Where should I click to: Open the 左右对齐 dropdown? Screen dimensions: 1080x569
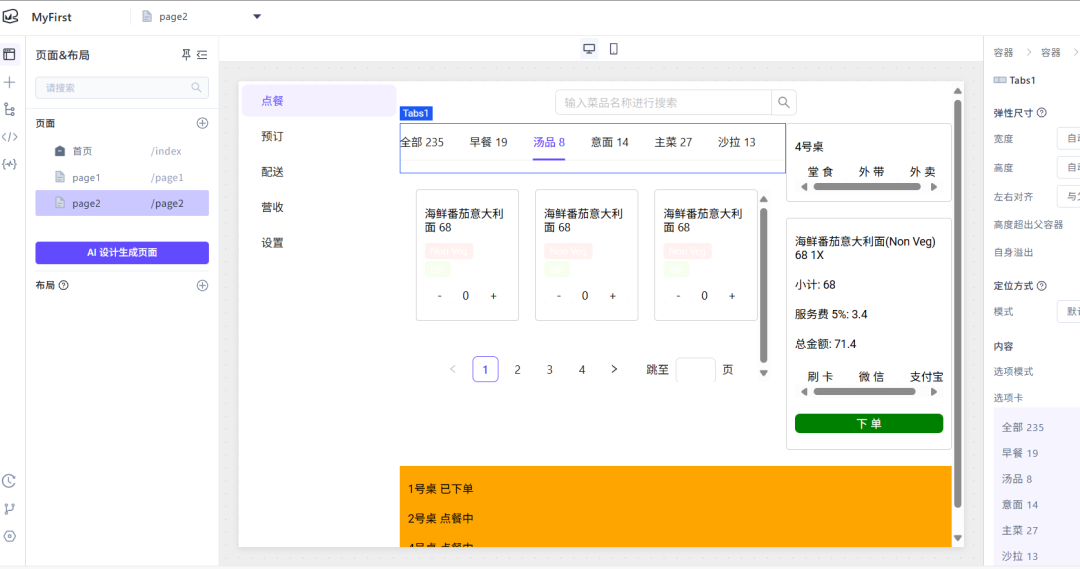(x=1069, y=196)
